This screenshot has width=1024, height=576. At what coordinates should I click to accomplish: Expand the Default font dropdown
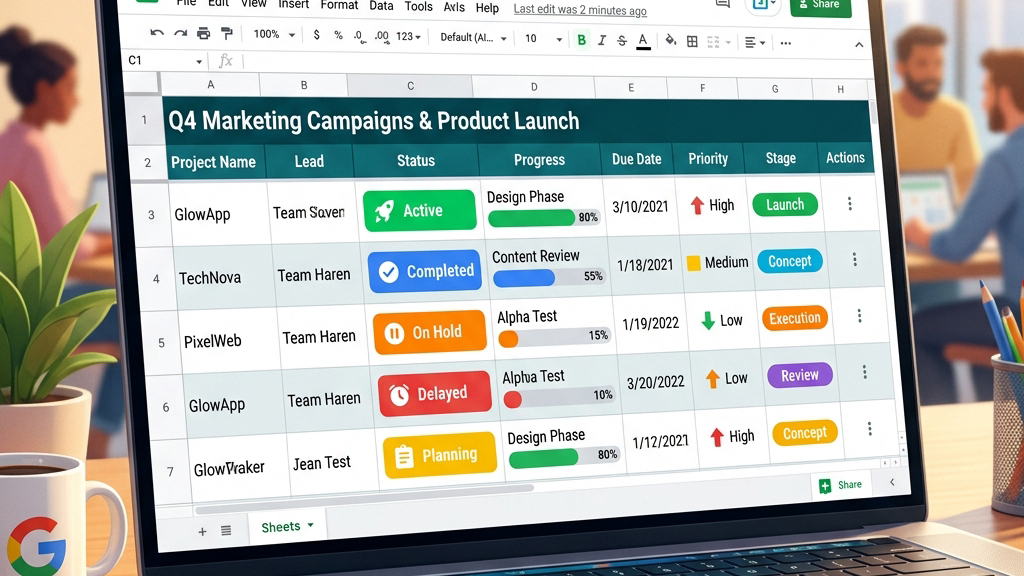click(x=473, y=38)
